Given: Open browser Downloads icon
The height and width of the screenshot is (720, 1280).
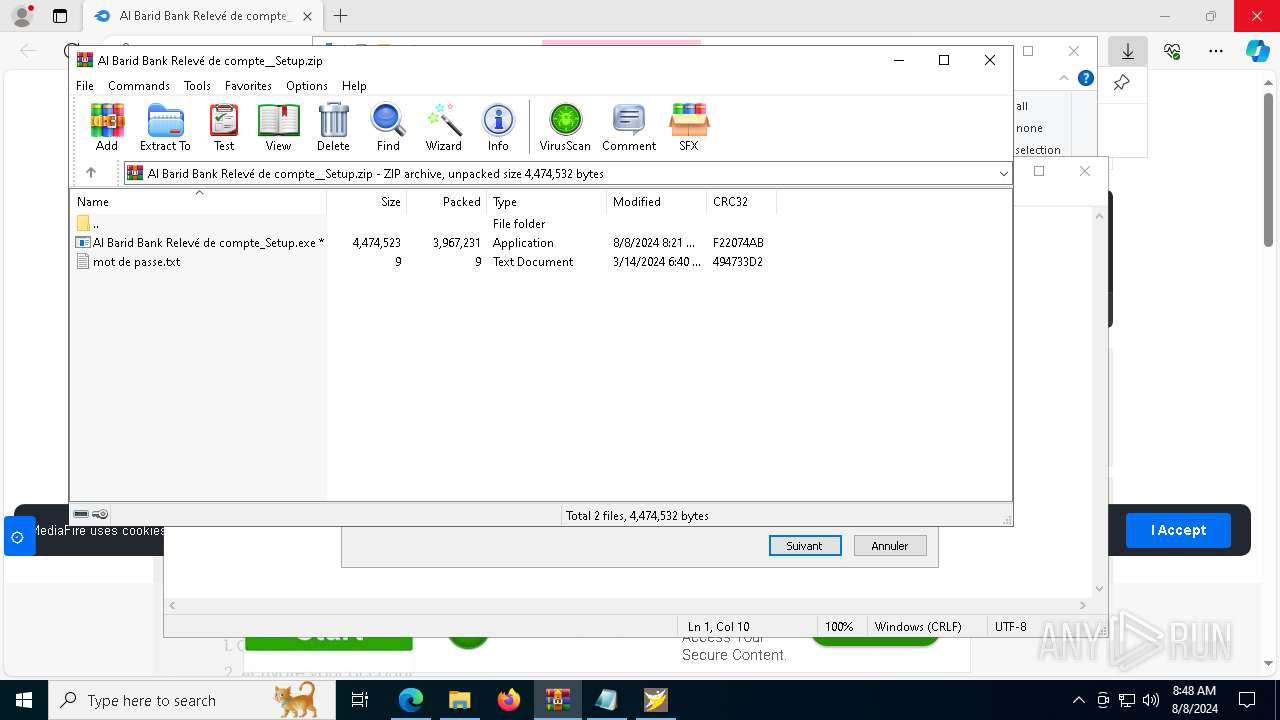Looking at the screenshot, I should [1128, 51].
